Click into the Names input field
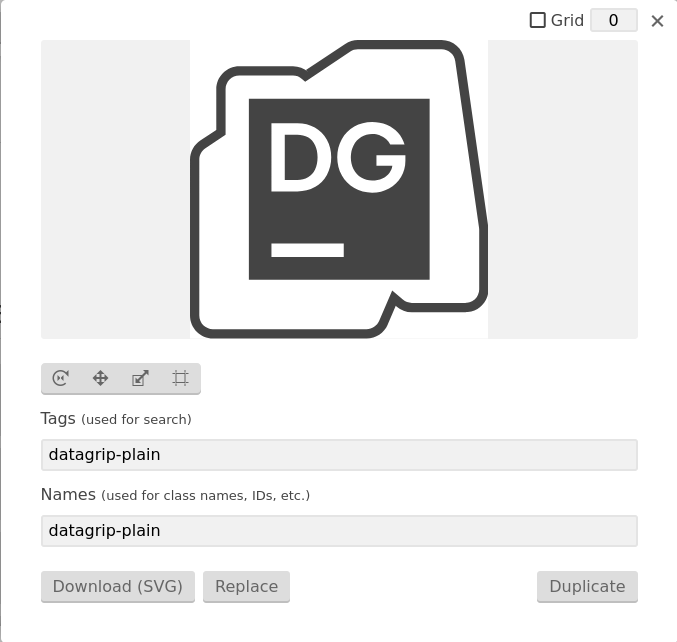This screenshot has width=677, height=642. tap(339, 531)
